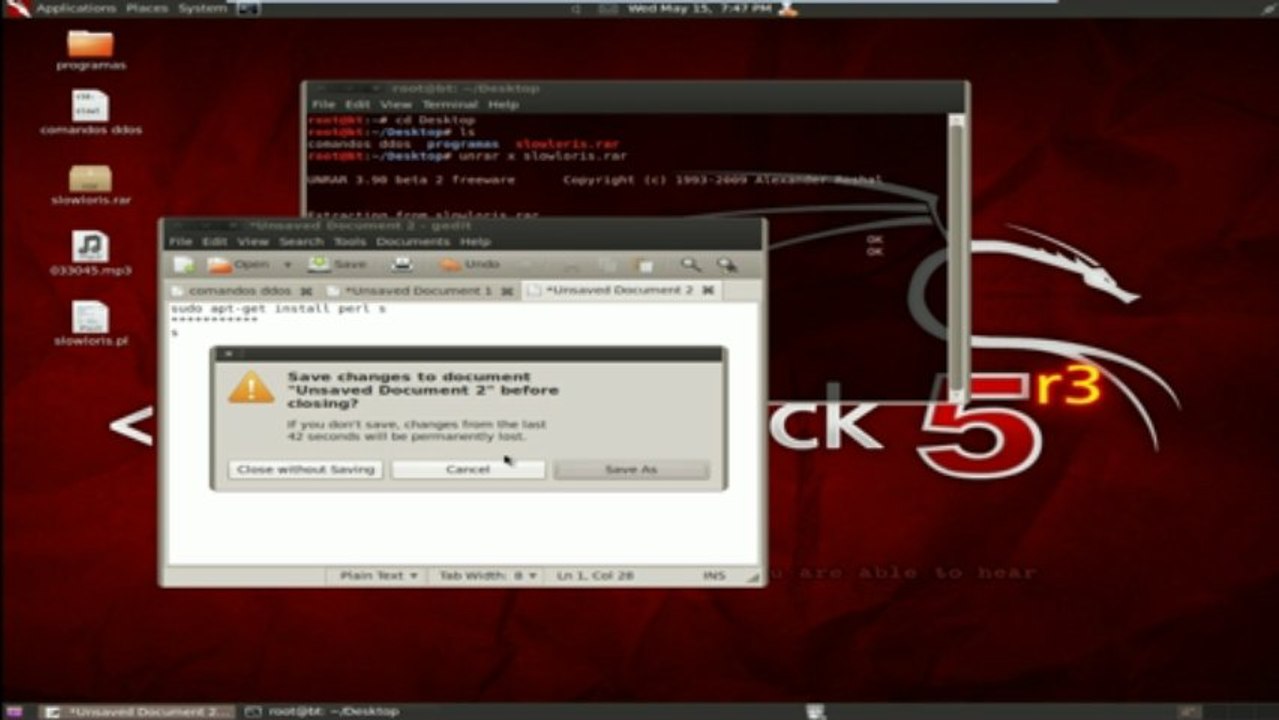1279x720 pixels.
Task: Click the 033045.mp3 audio desktop icon
Action: [x=91, y=254]
